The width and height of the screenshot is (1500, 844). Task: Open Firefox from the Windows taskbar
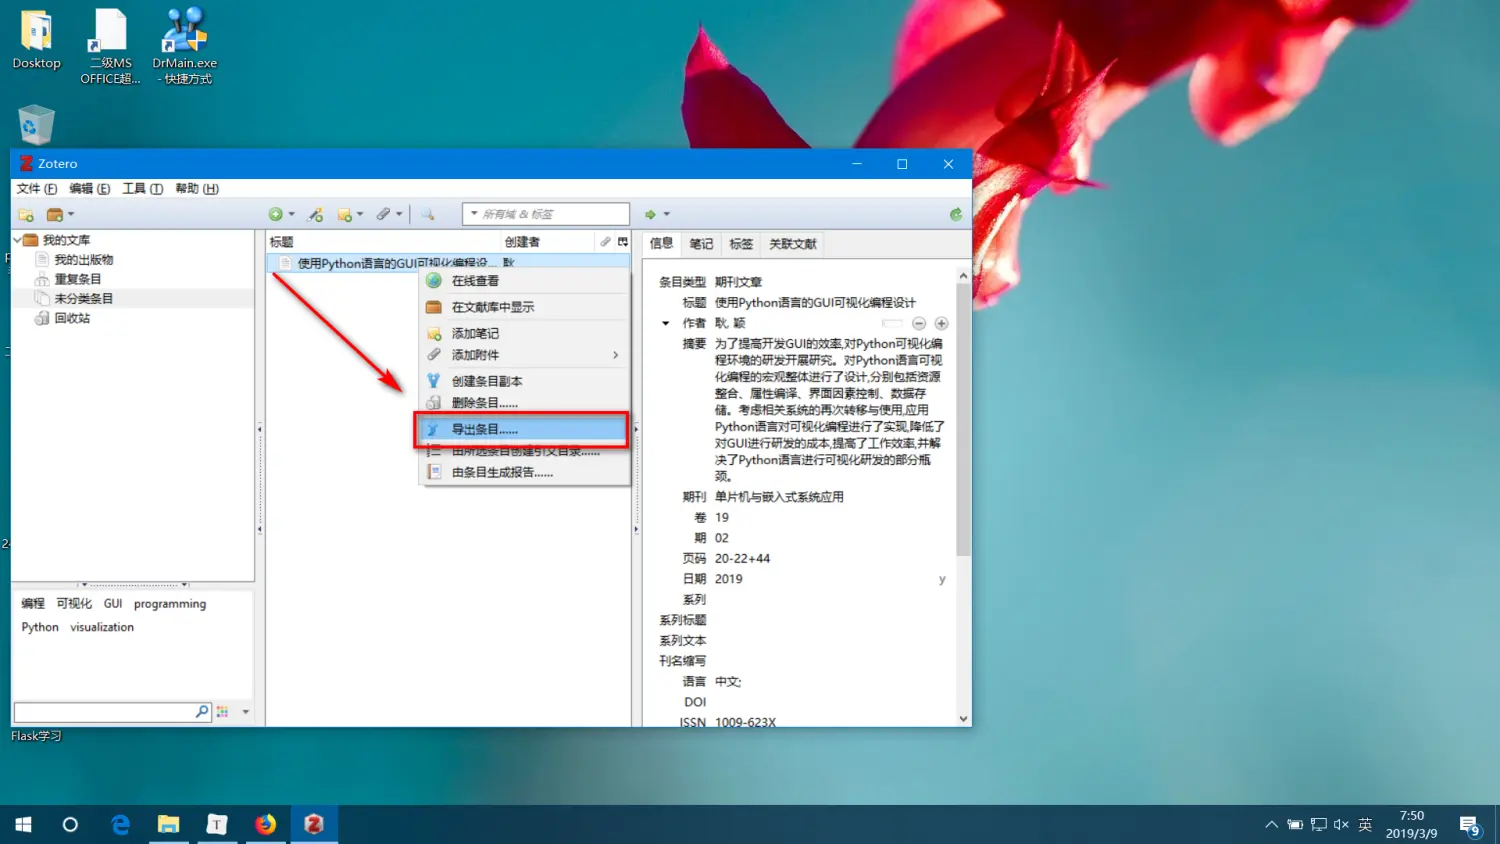pyautogui.click(x=265, y=824)
